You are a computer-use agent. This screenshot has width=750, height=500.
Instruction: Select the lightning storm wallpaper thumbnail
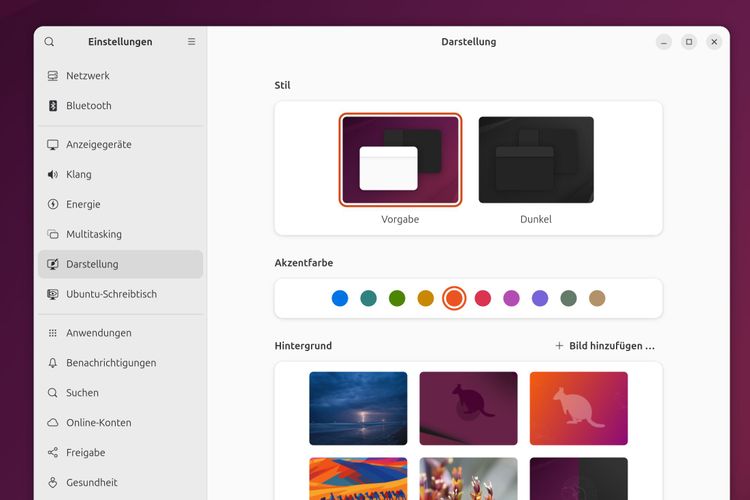[358, 408]
